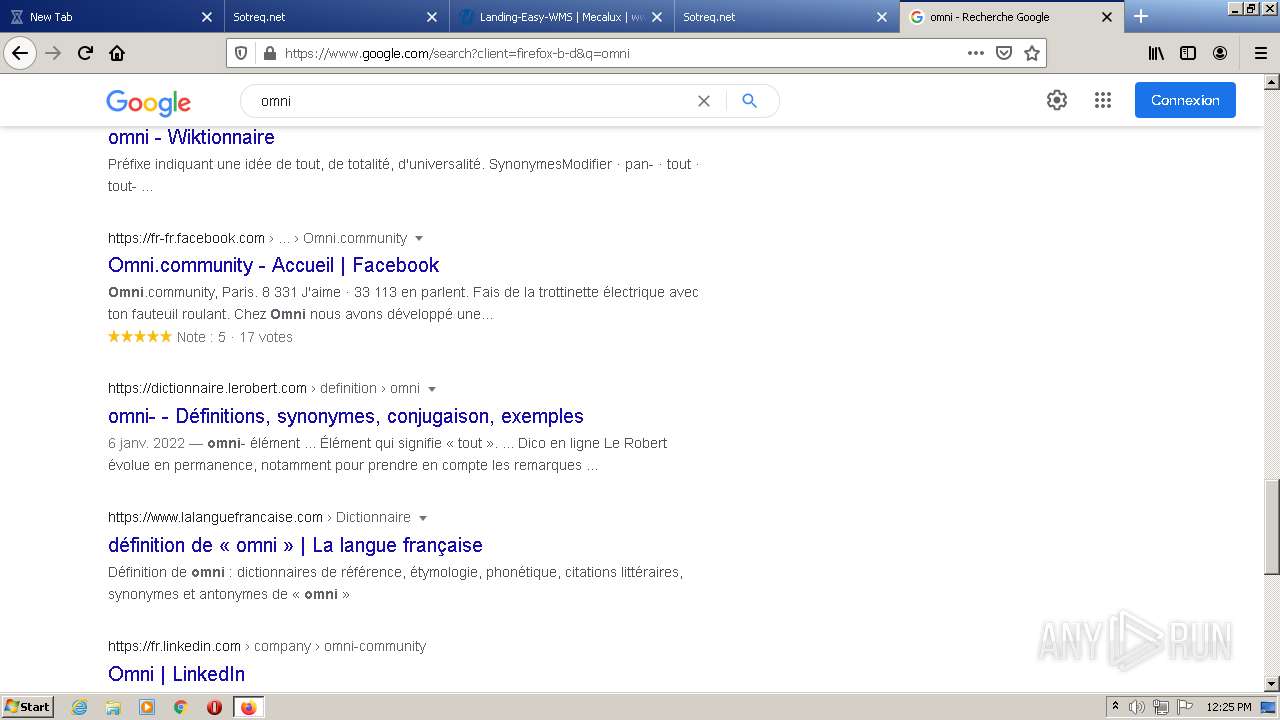
Task: Show hidden tray icons arrow
Action: tap(1115, 707)
